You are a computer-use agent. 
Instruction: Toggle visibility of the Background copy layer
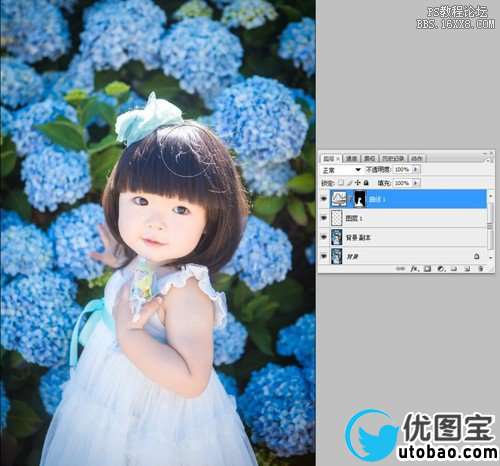324,237
